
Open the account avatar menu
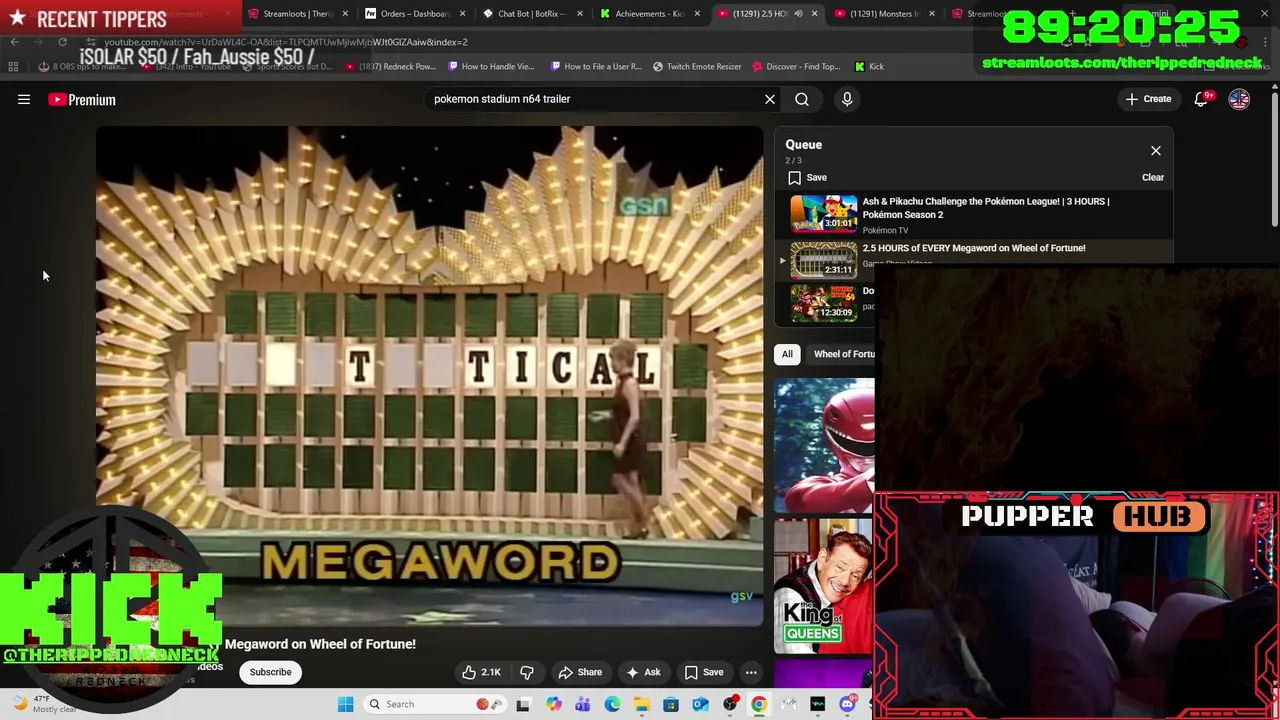point(1239,99)
